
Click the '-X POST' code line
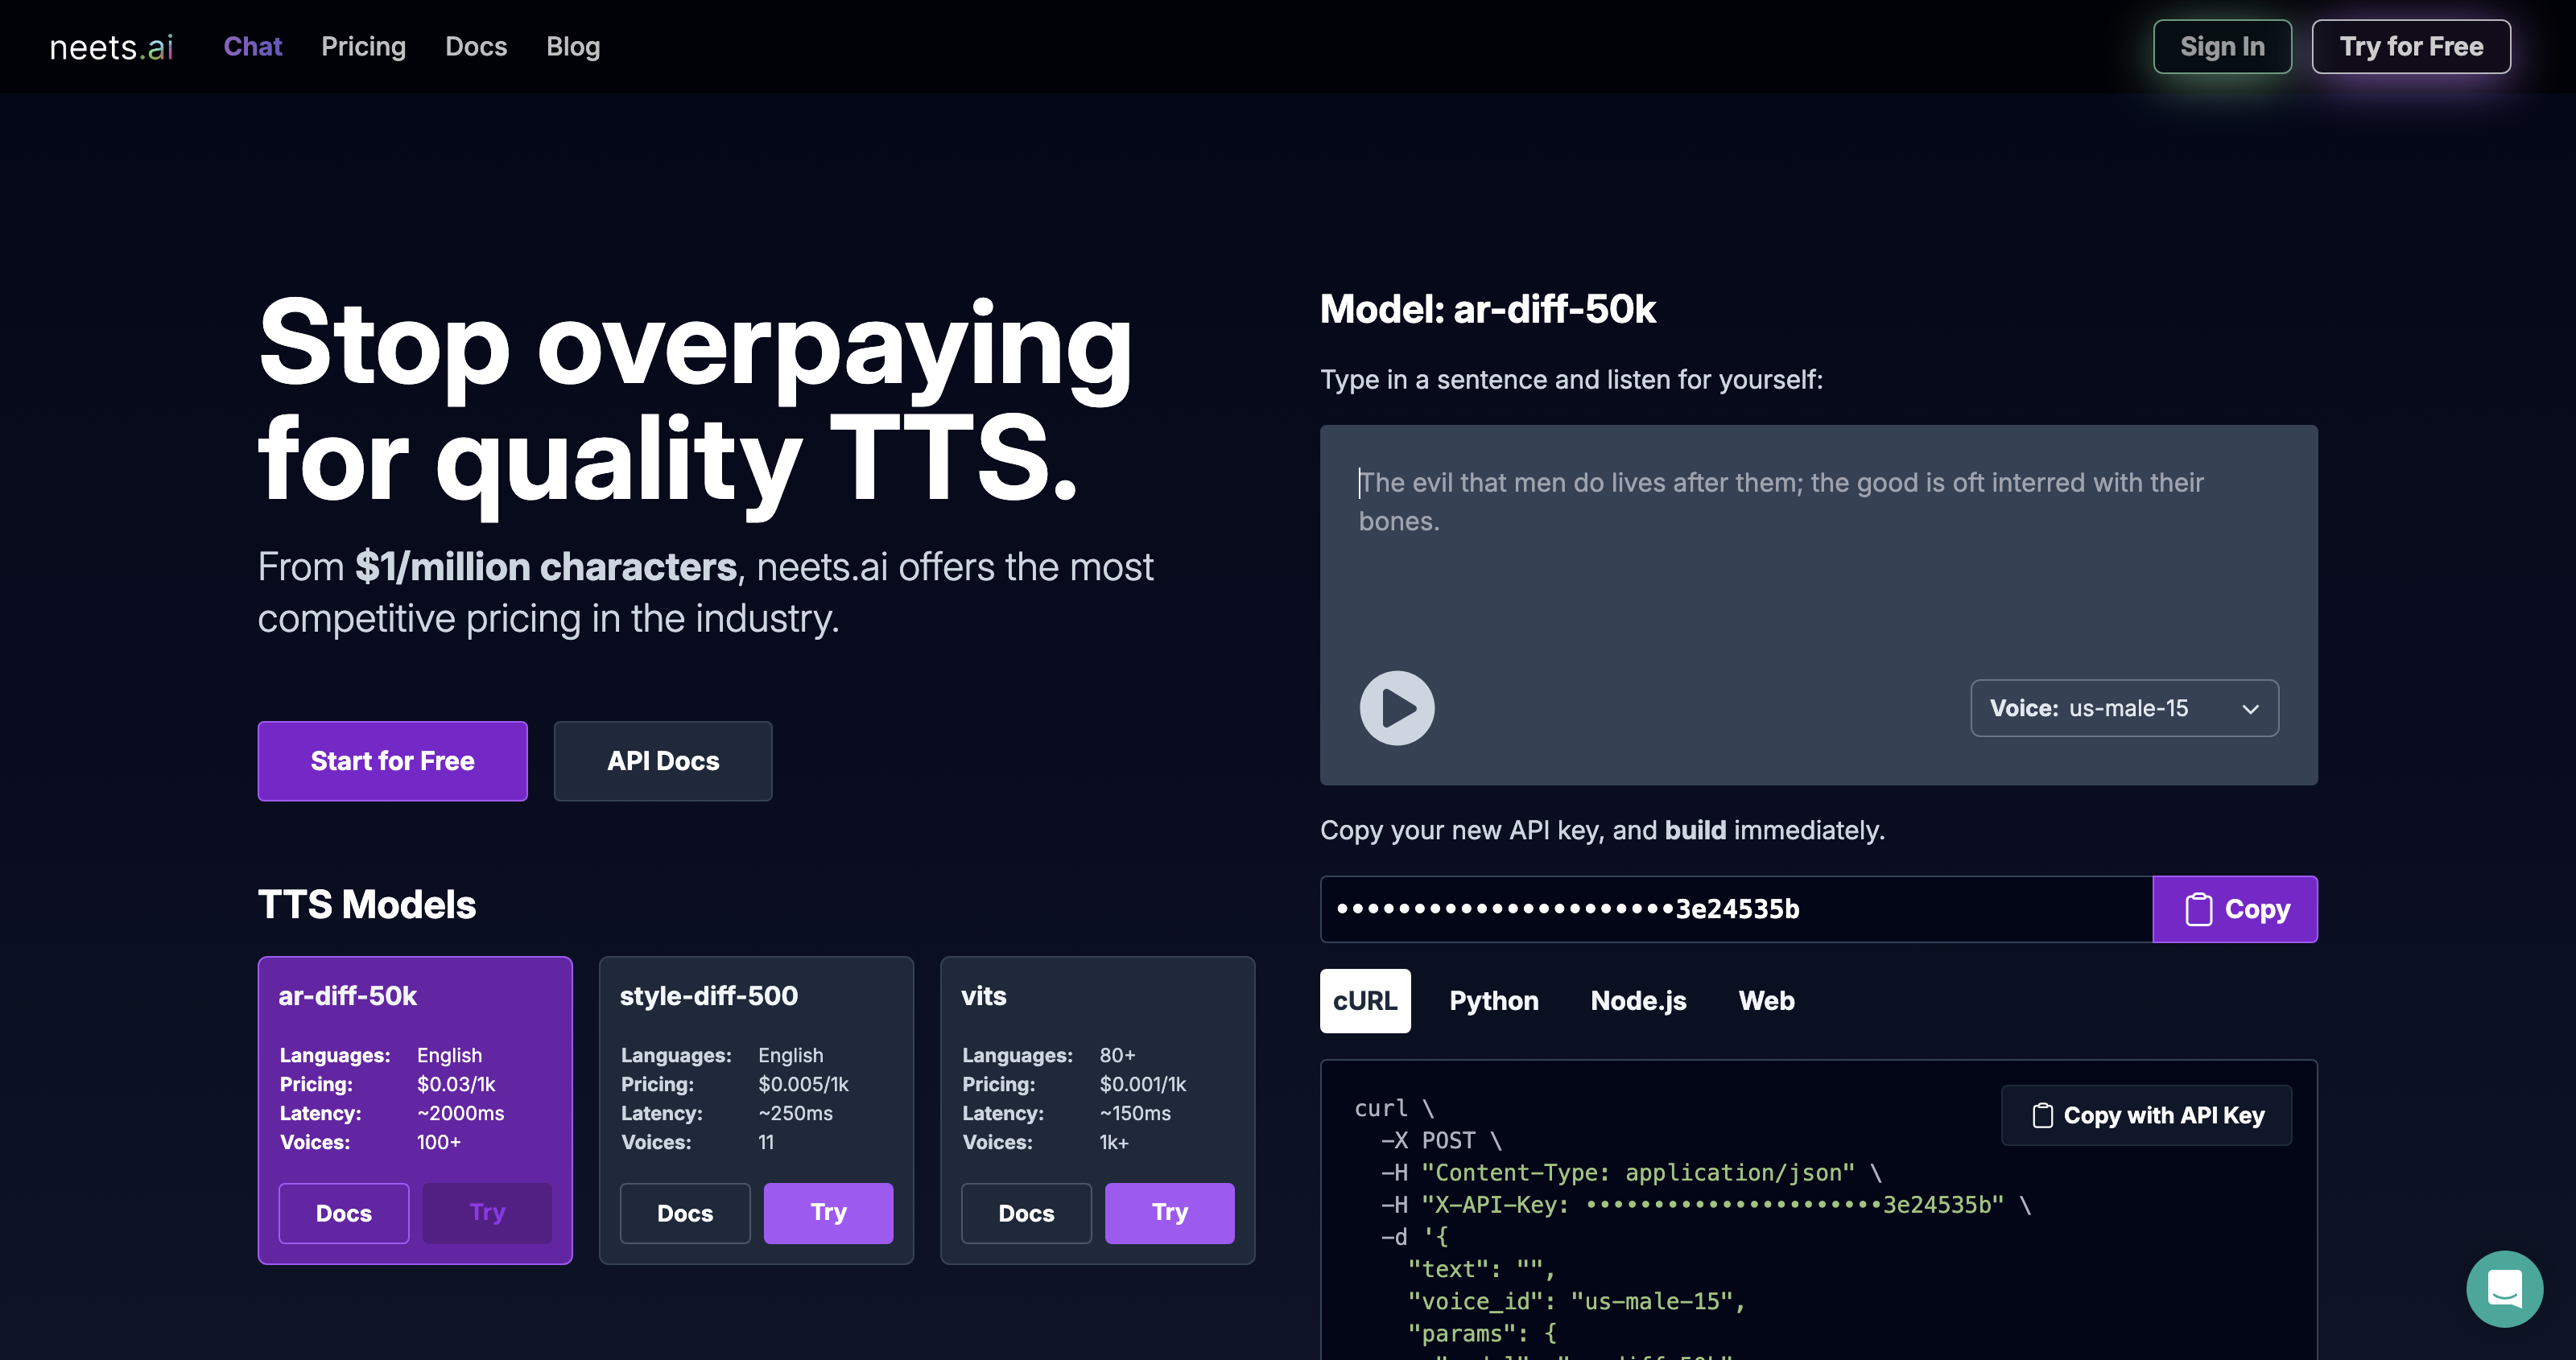tap(1441, 1141)
